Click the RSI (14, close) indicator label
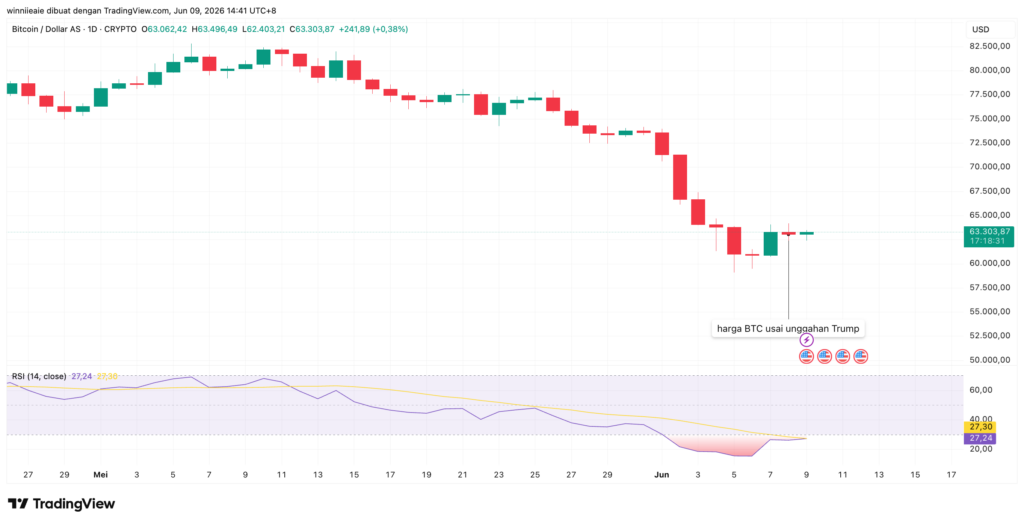The height and width of the screenshot is (524, 1024). point(39,376)
